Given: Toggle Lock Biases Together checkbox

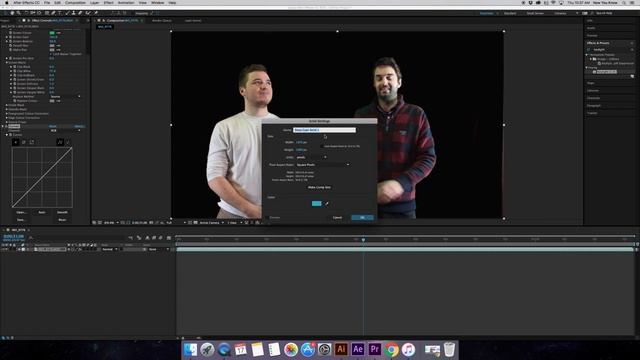Looking at the screenshot, I should pyautogui.click(x=51, y=54).
